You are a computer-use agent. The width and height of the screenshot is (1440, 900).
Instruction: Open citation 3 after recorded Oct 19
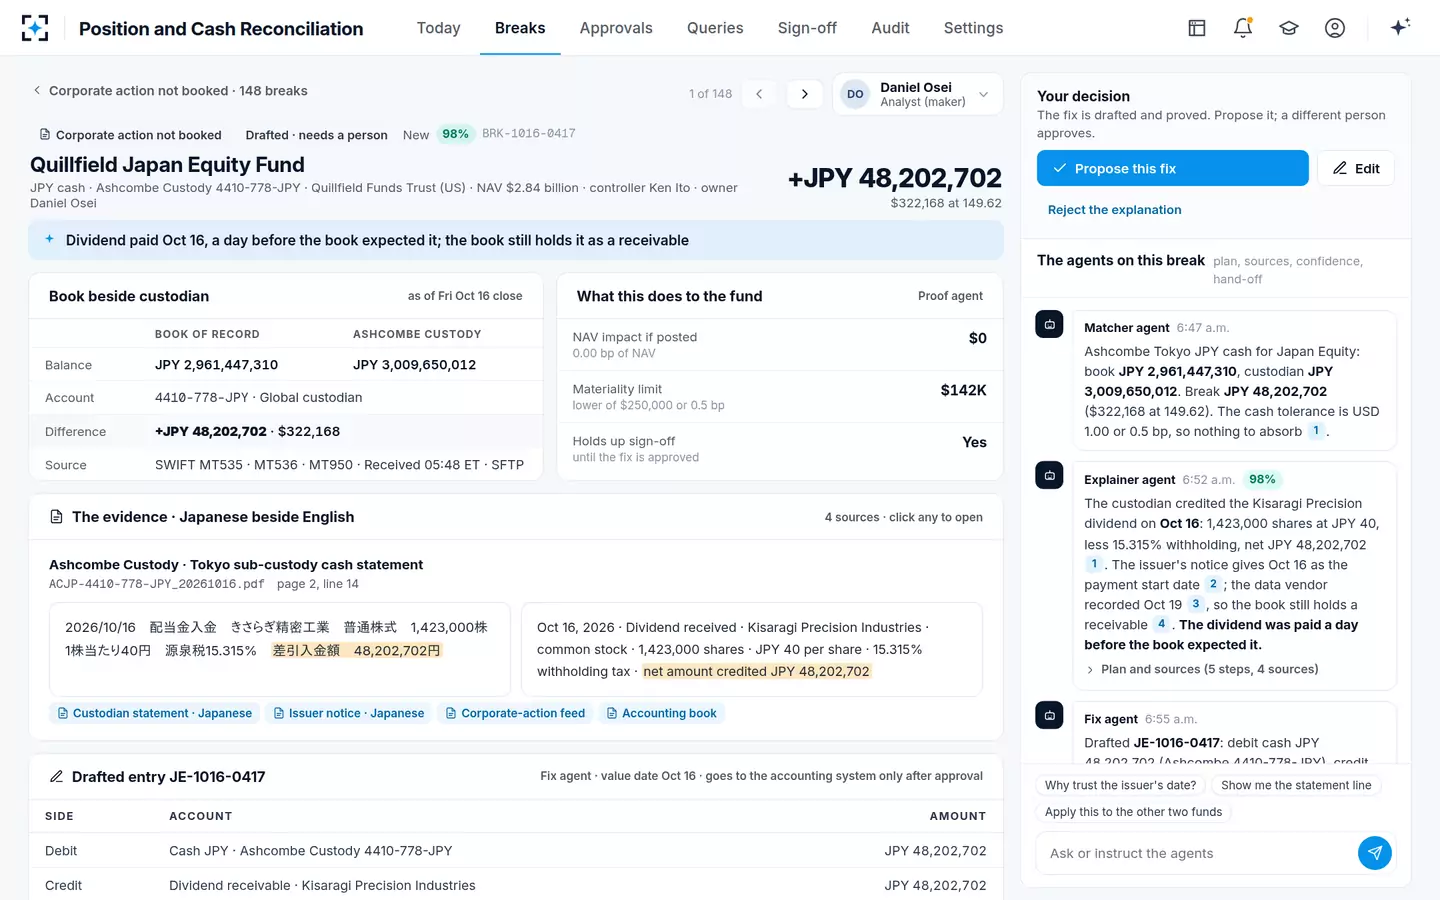(1195, 605)
